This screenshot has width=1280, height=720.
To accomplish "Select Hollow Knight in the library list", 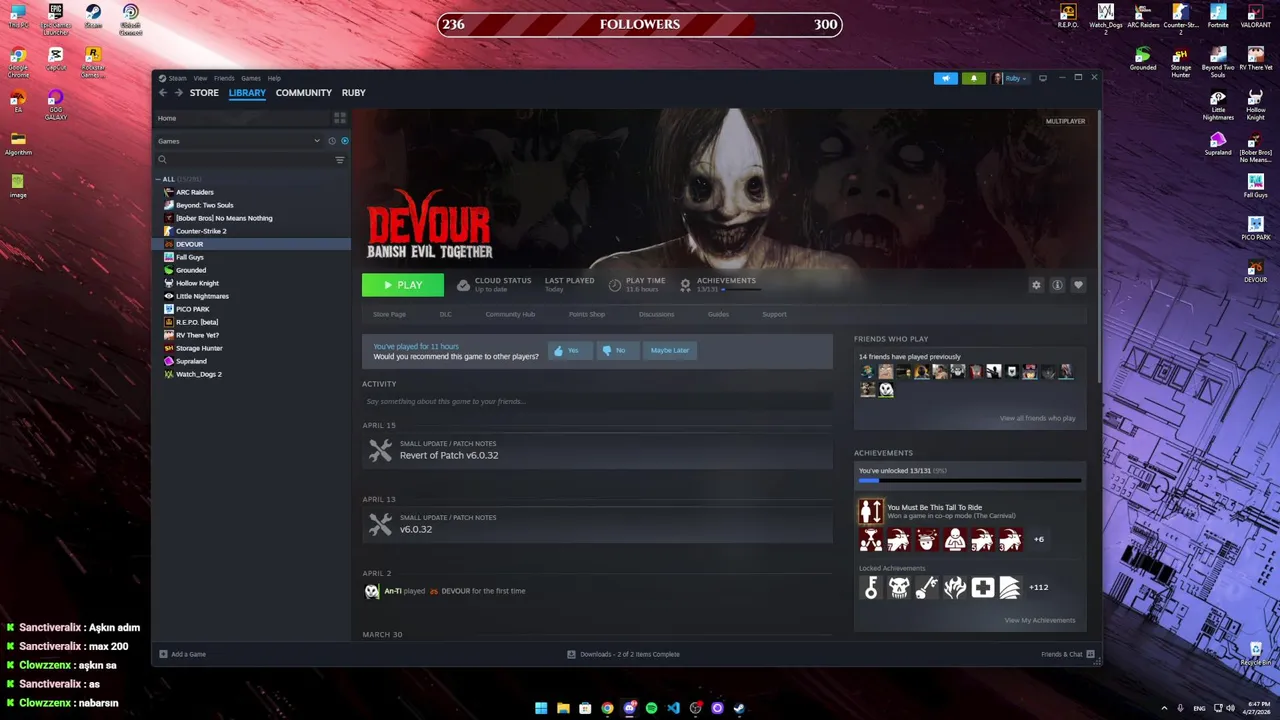I will pos(251,283).
